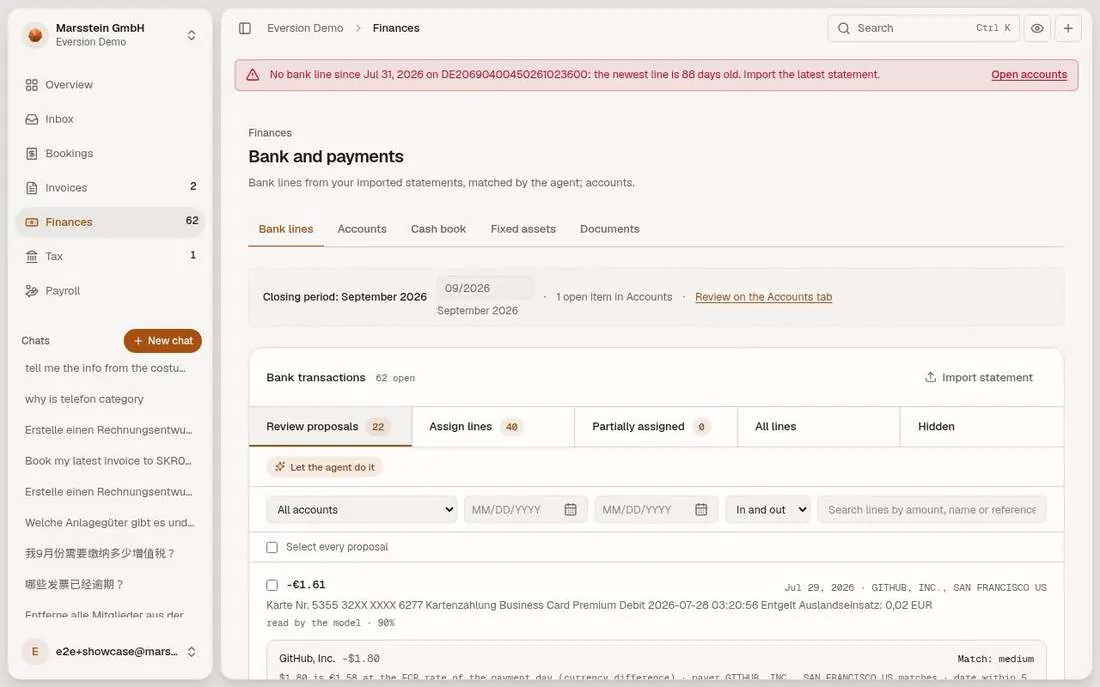The height and width of the screenshot is (687, 1100).
Task: Click the warning triangle alert icon
Action: [253, 74]
